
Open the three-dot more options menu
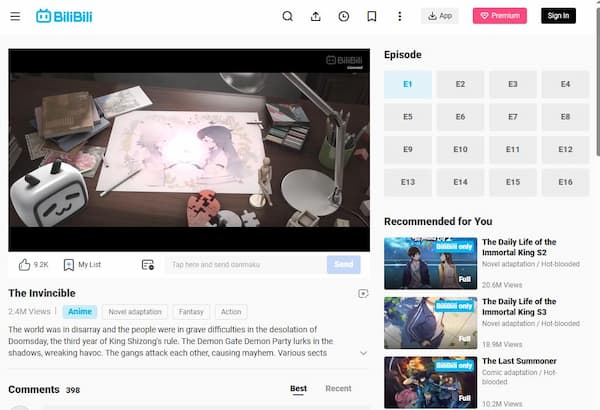pos(399,16)
